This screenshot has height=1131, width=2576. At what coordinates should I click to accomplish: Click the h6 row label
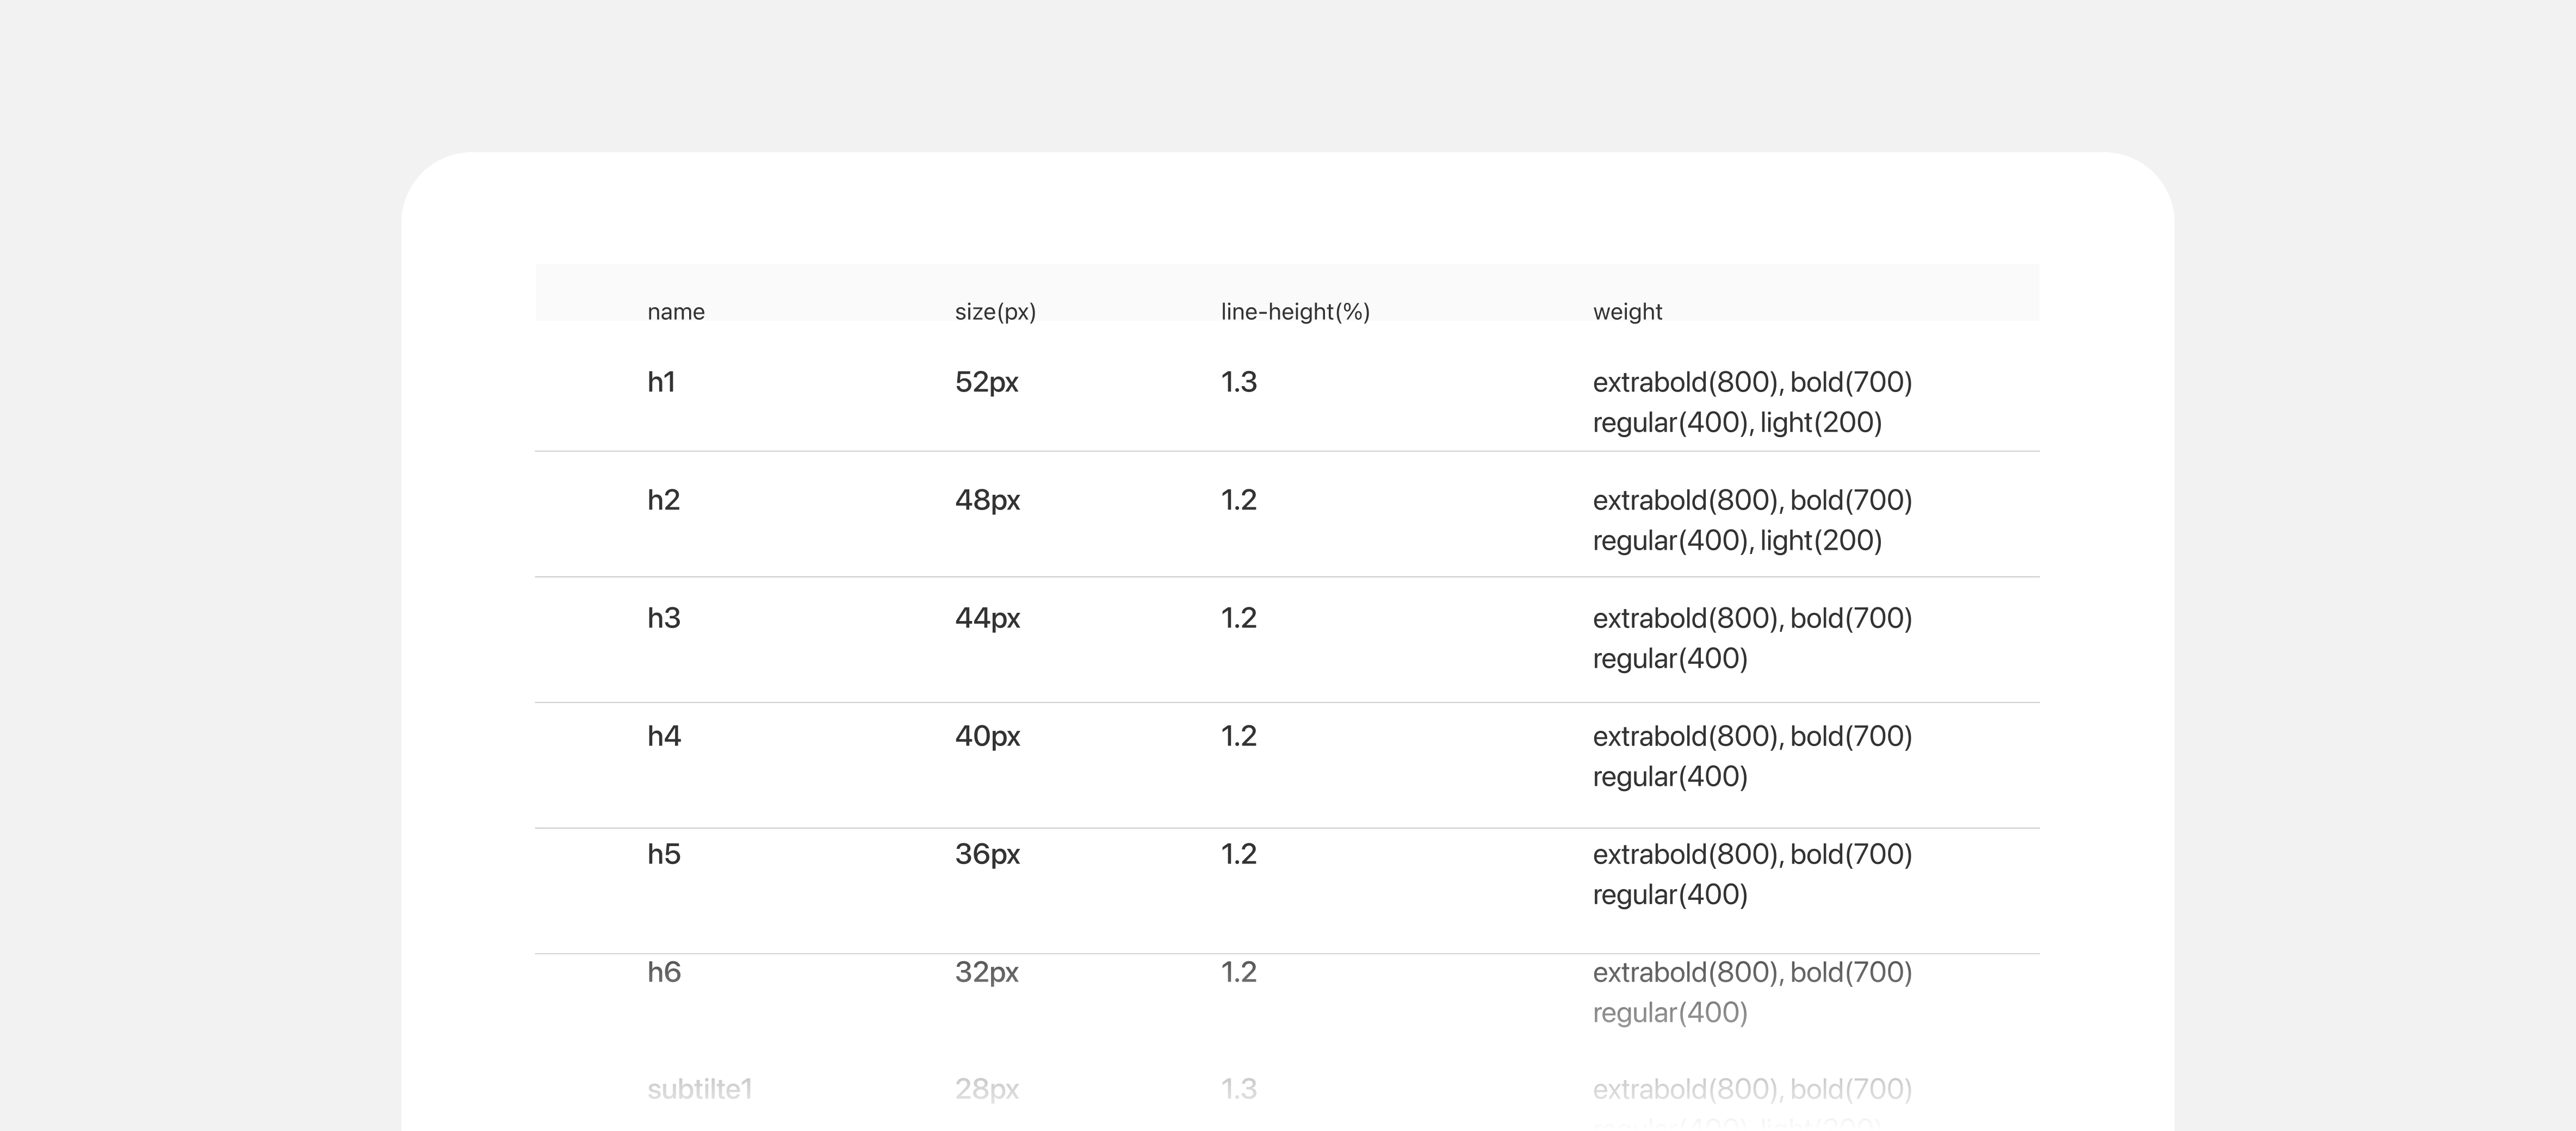click(x=663, y=972)
